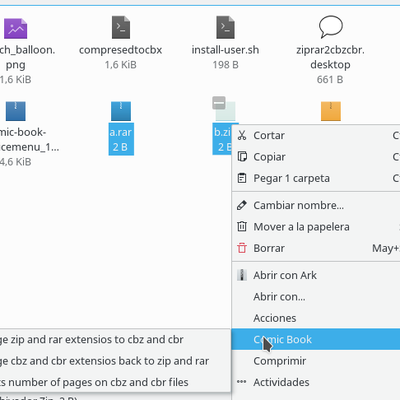Select the install-user.sh script icon
Screen dimensions: 400x400
coord(225,27)
